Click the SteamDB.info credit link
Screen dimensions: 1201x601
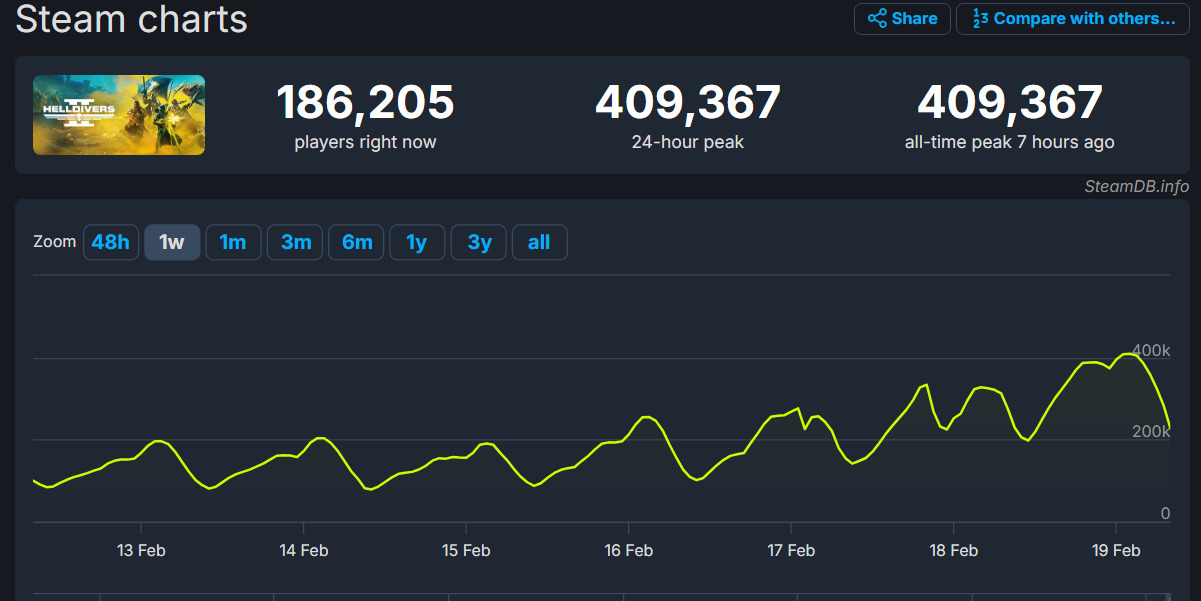pos(1136,186)
